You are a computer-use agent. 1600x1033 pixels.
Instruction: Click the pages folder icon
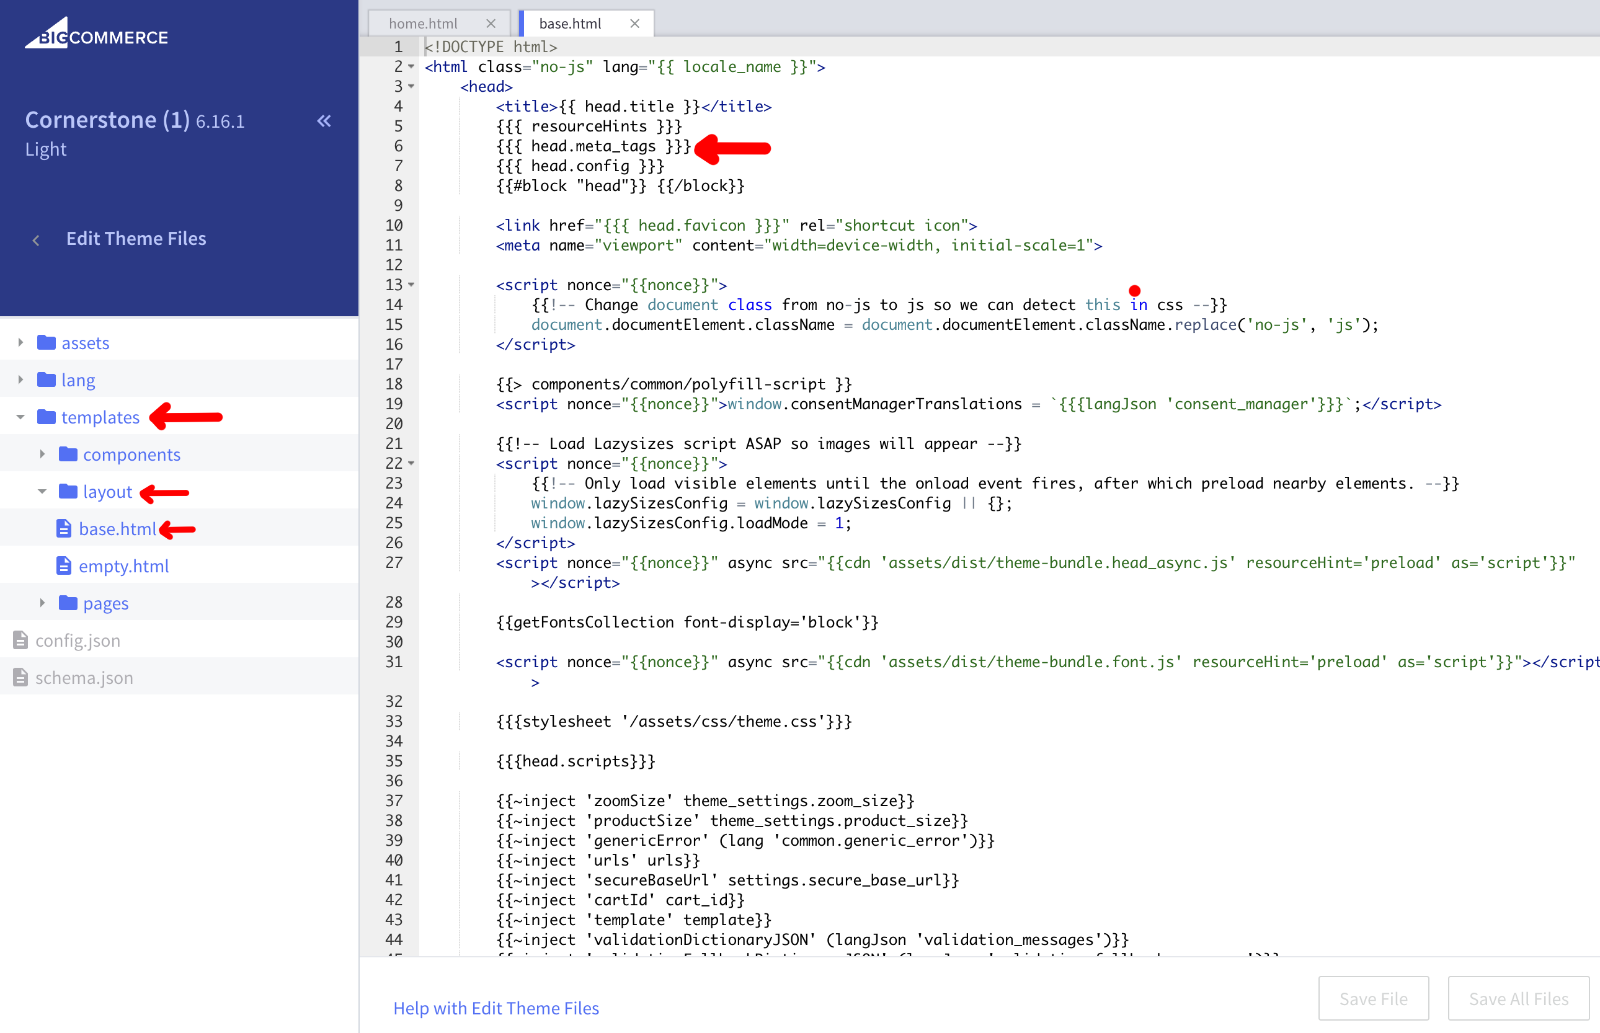point(68,602)
